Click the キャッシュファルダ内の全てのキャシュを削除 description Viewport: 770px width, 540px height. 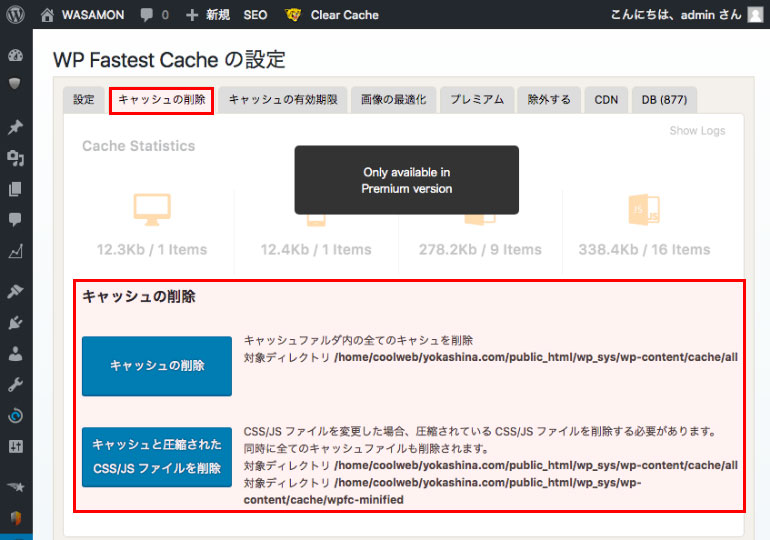click(x=358, y=340)
